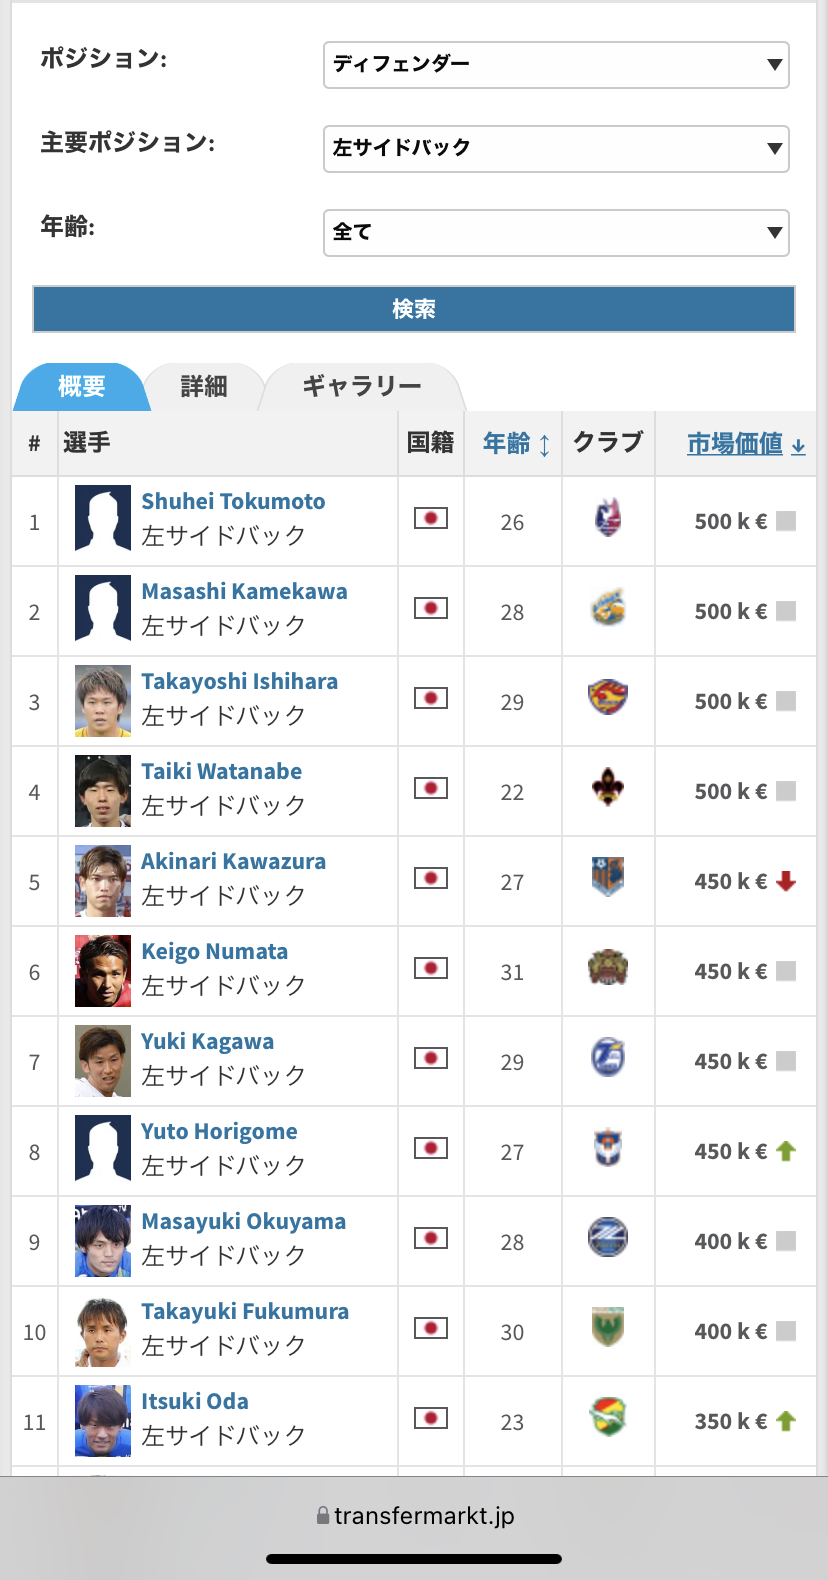Viewport: 828px width, 1580px height.
Task: Click Itsuki Oda's club crest icon
Action: click(x=608, y=1418)
